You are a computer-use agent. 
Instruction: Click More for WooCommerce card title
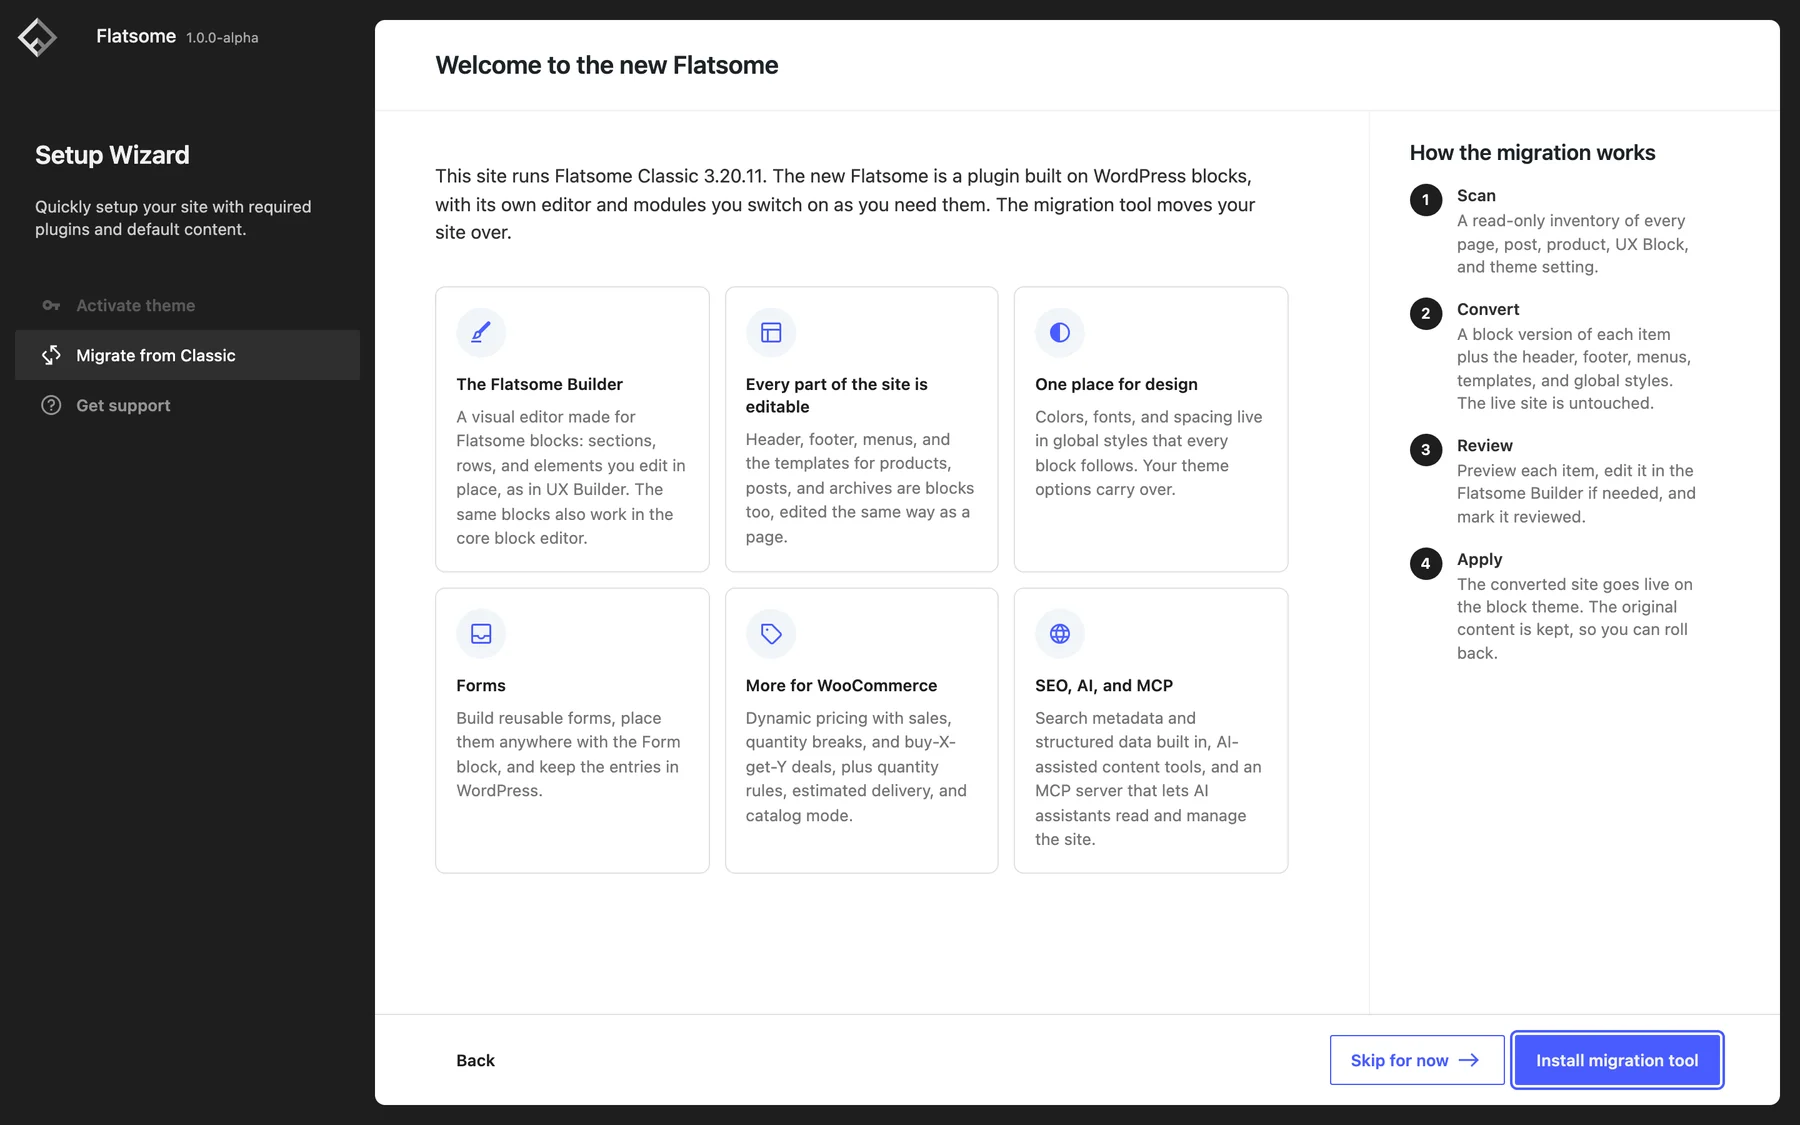click(841, 685)
